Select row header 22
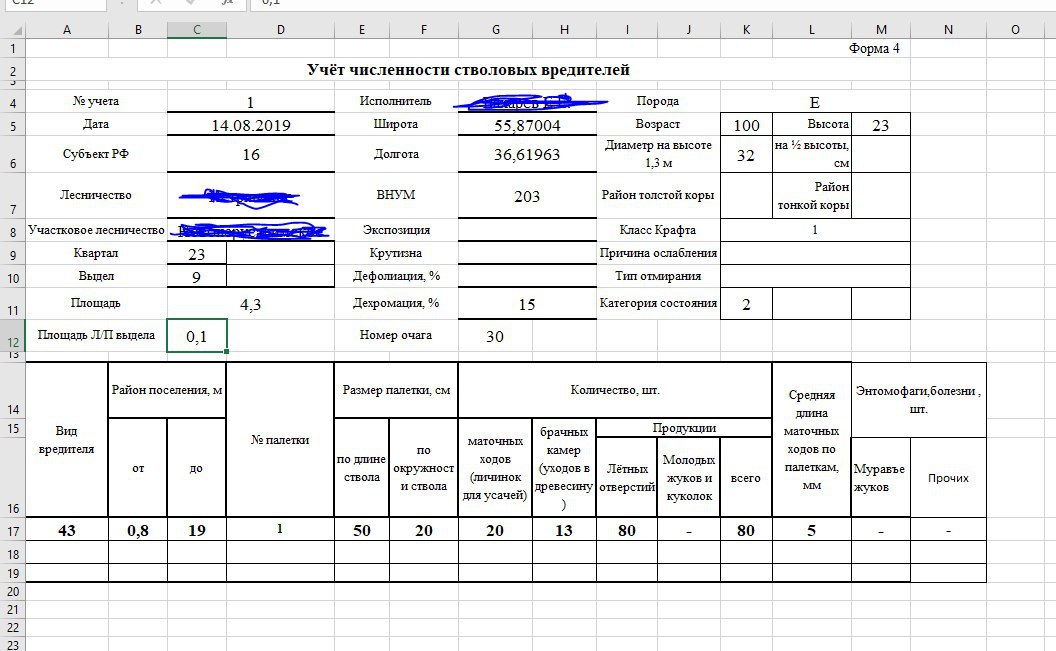 coord(13,627)
